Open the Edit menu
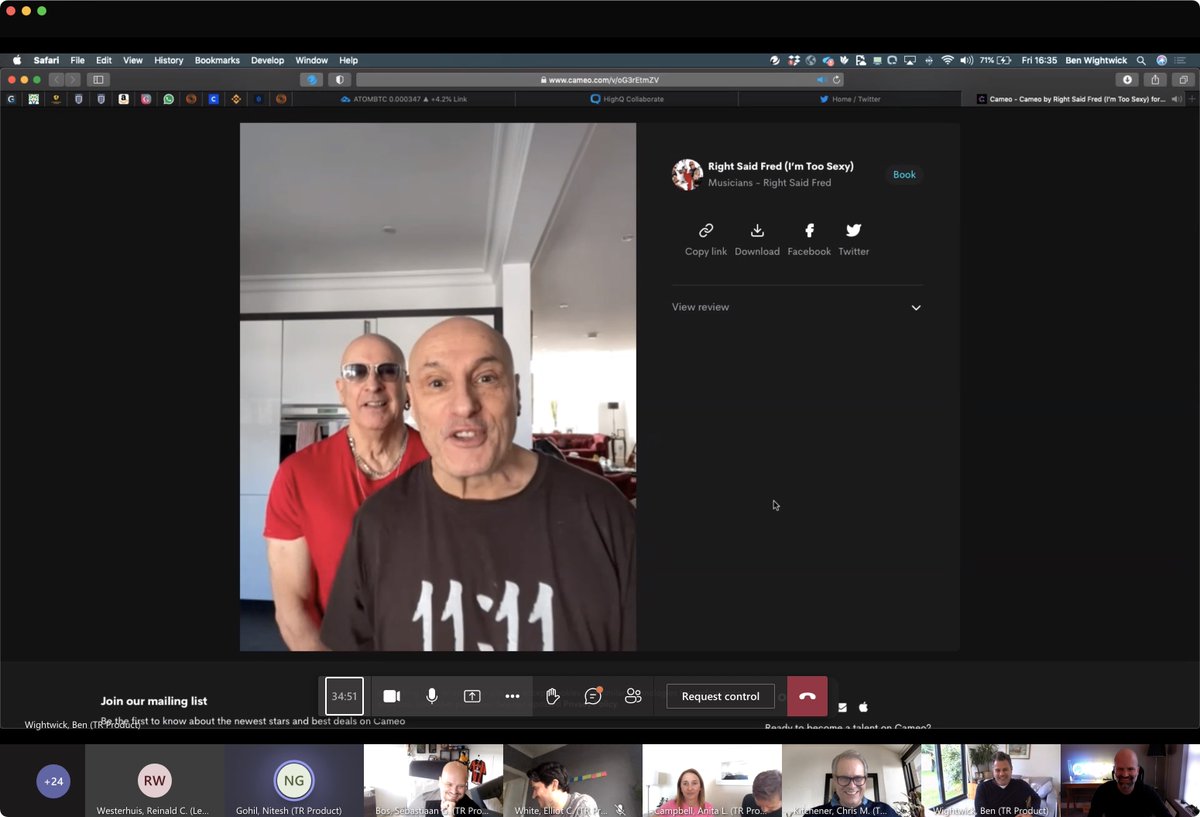 104,60
